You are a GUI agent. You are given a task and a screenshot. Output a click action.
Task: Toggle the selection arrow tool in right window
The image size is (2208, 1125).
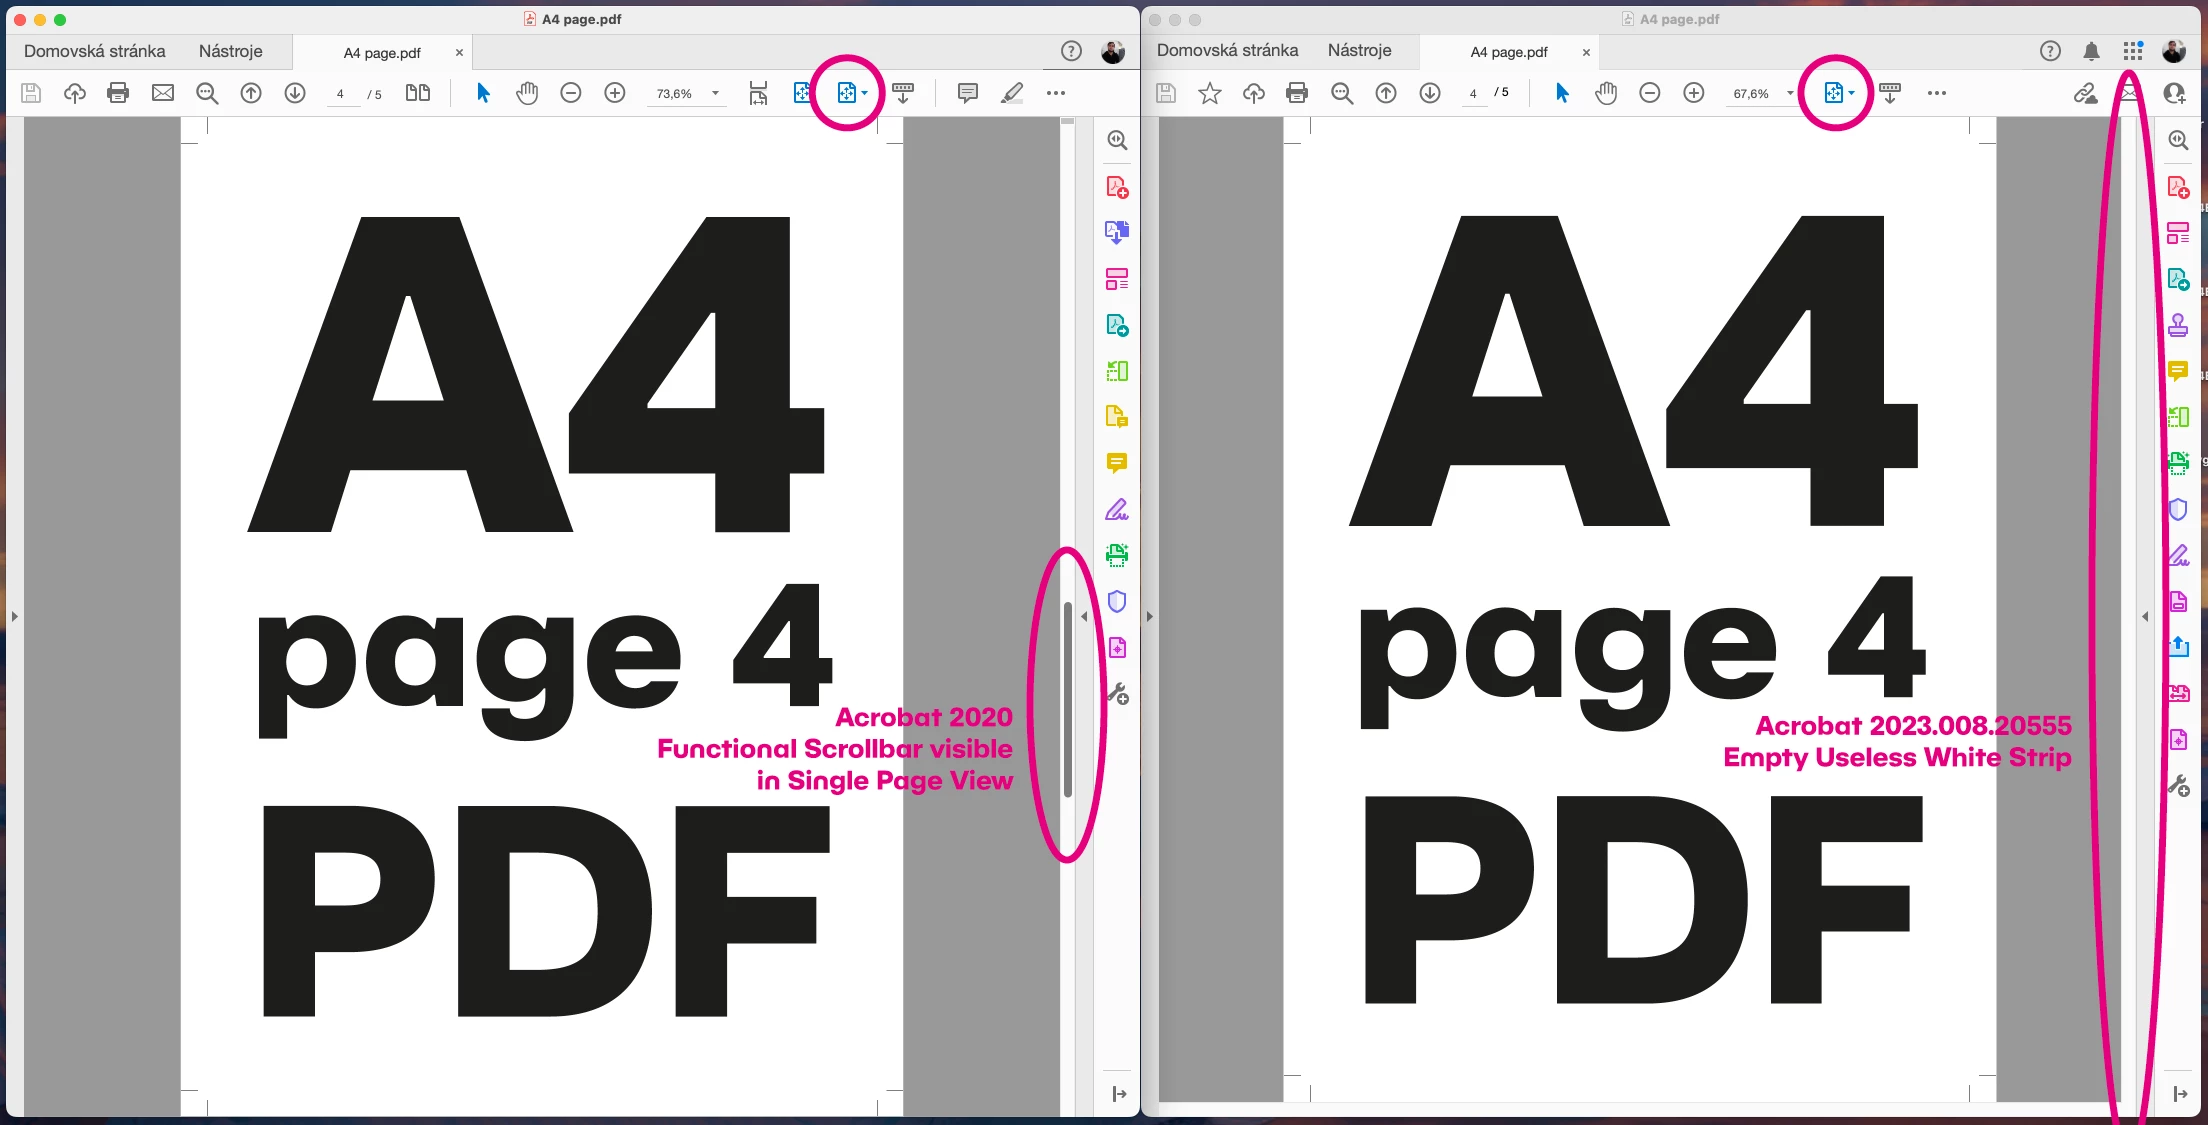pyautogui.click(x=1562, y=93)
